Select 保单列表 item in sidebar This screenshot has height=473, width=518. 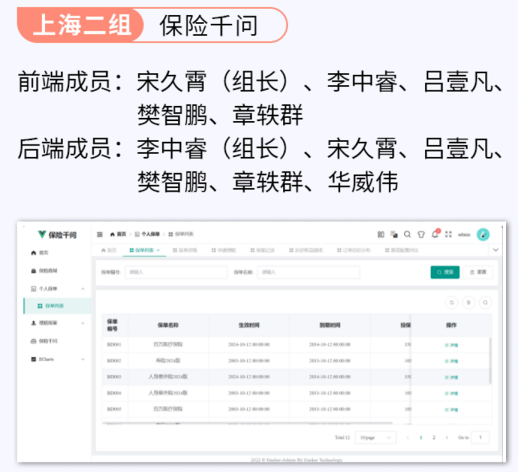pos(57,306)
